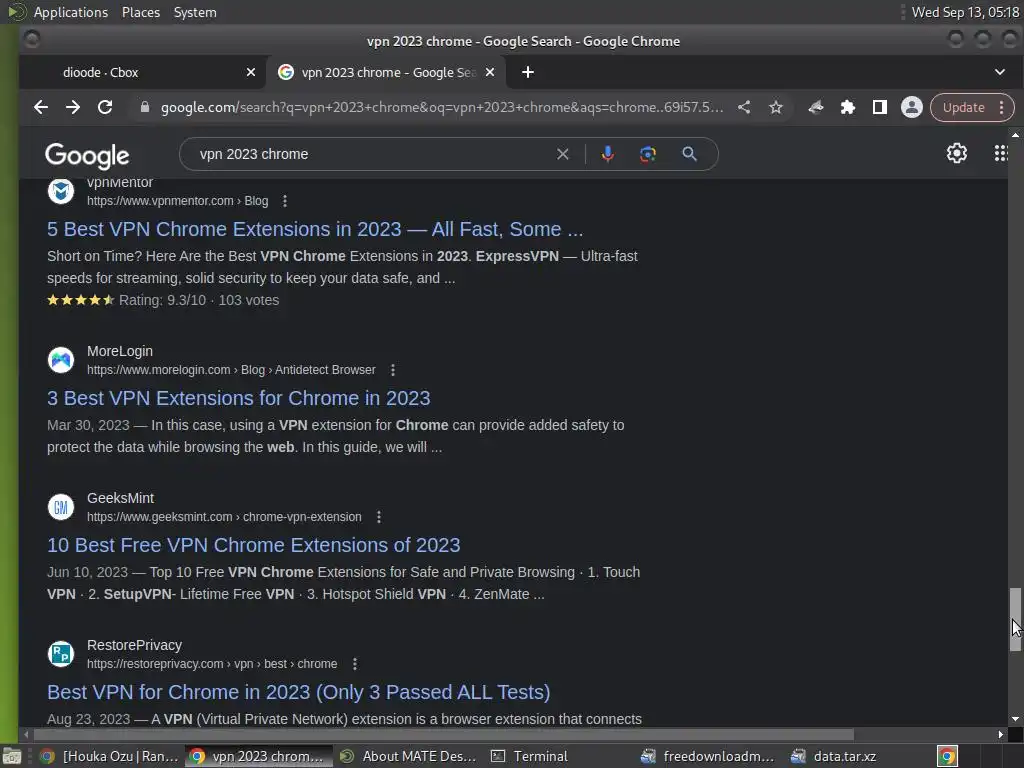The width and height of the screenshot is (1024, 768).
Task: Click the '103 votes' rating text
Action: coord(248,300)
